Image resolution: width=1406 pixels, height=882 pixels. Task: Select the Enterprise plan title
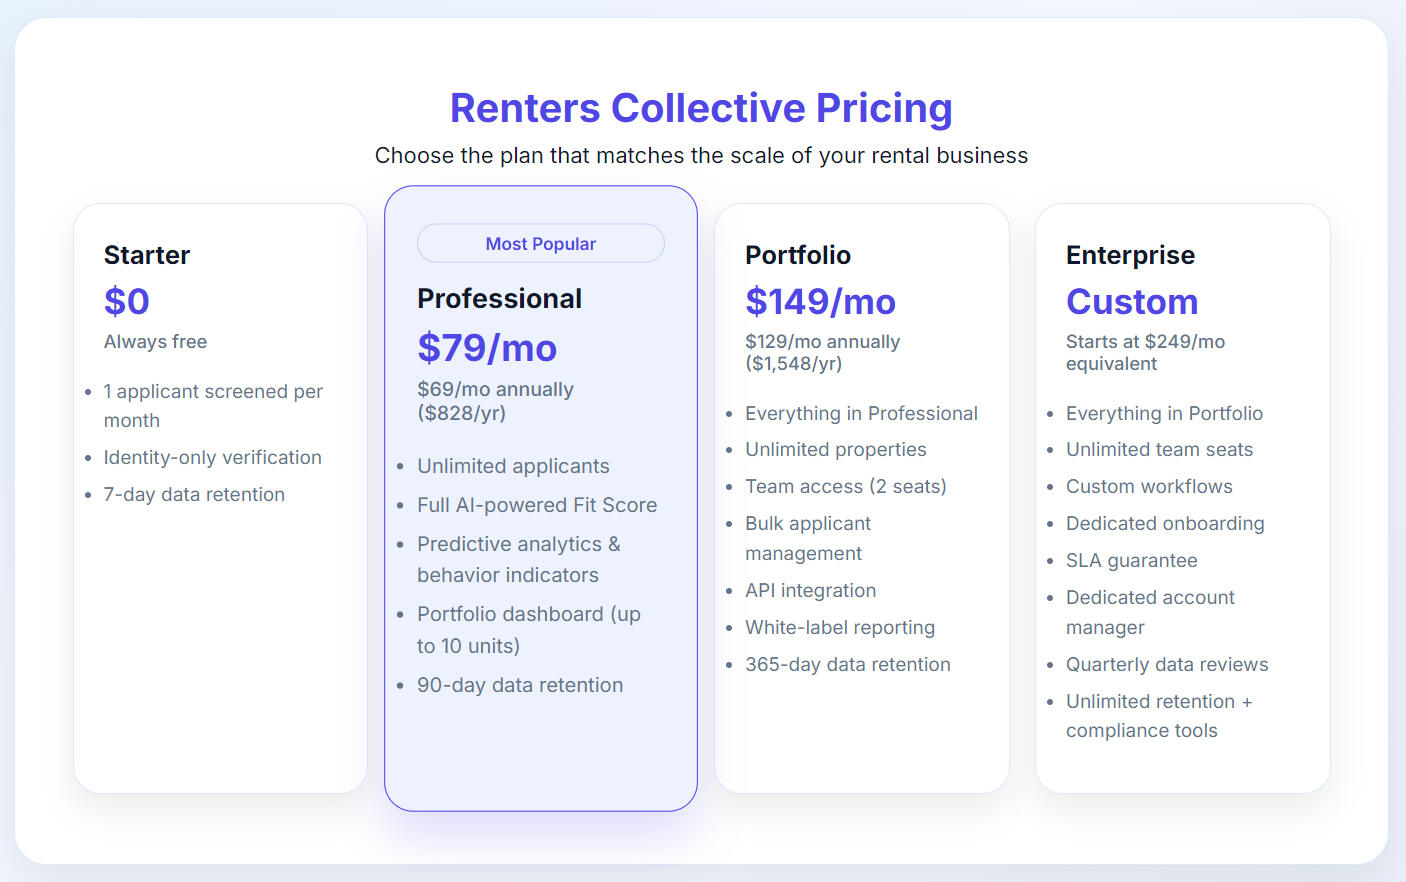point(1130,255)
